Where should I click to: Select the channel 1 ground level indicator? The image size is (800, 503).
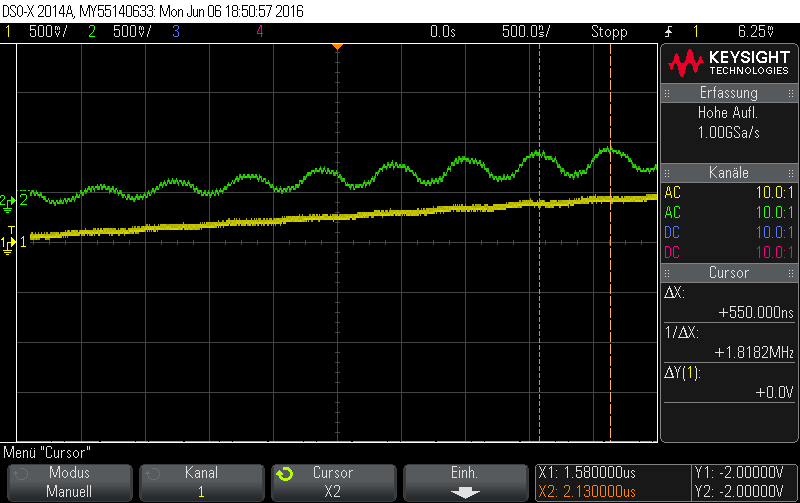[x=8, y=244]
